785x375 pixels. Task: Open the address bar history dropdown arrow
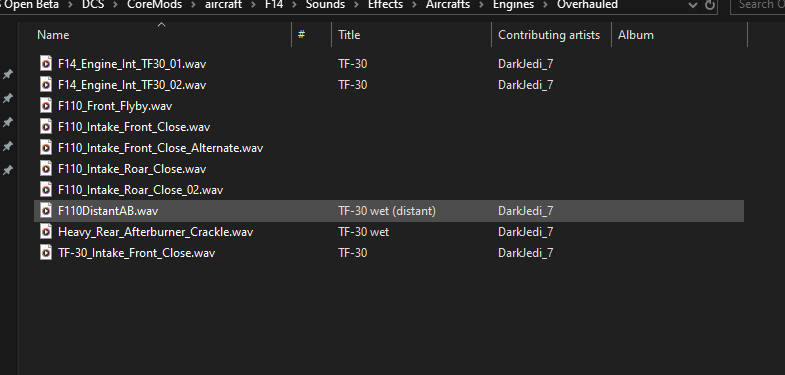click(x=693, y=5)
